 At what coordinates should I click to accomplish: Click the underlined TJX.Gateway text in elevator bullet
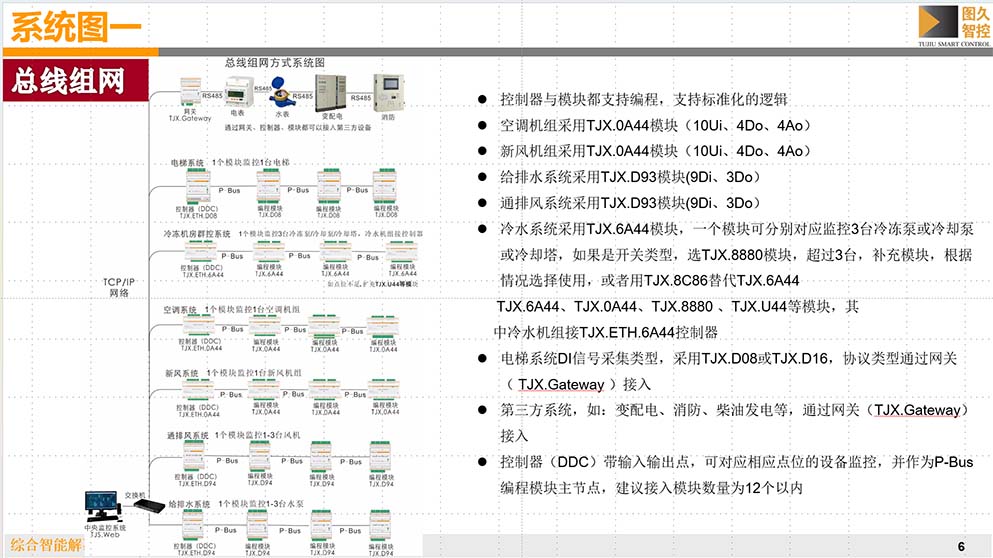[561, 384]
